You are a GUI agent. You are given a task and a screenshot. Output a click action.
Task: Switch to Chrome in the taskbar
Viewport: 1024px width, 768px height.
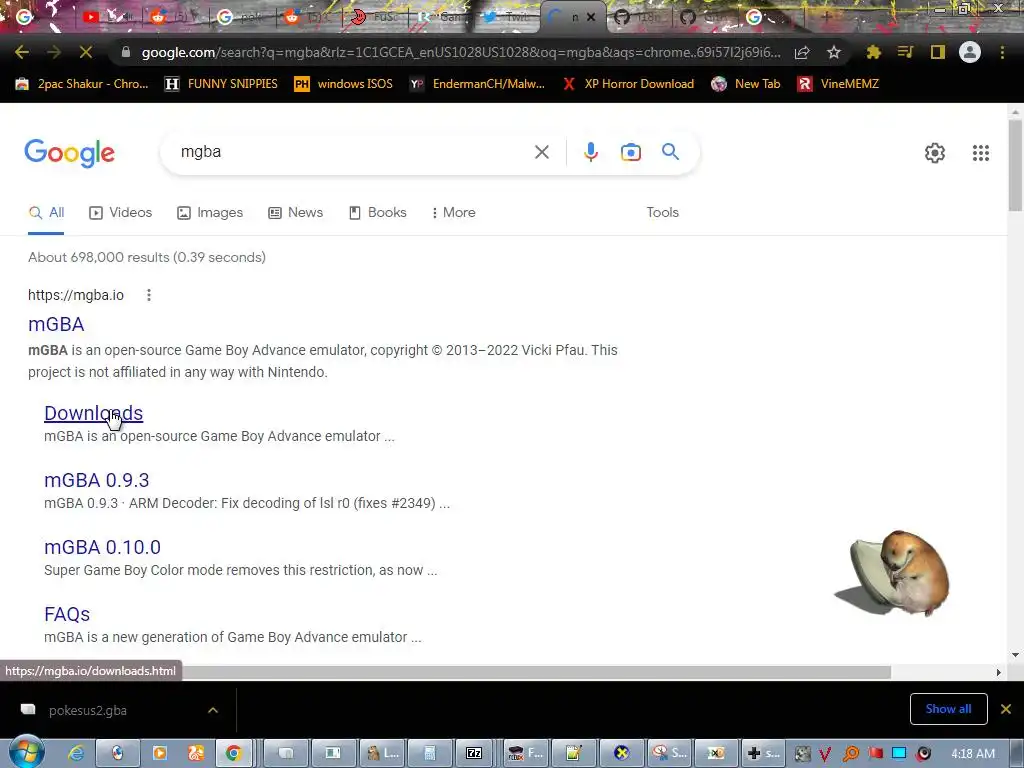(233, 753)
